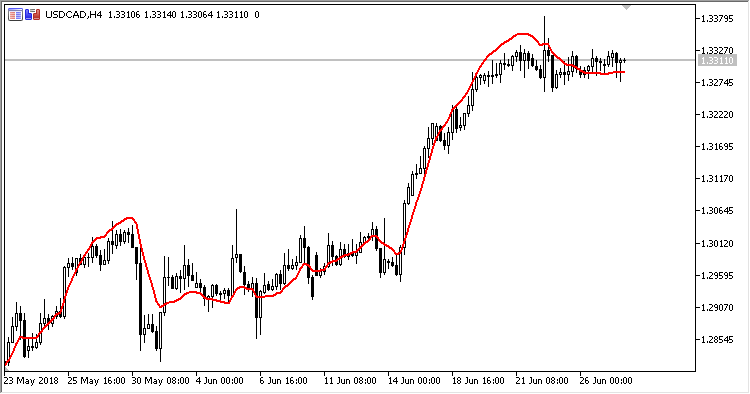Click the 4 Jun 00:00 time label

[220, 381]
